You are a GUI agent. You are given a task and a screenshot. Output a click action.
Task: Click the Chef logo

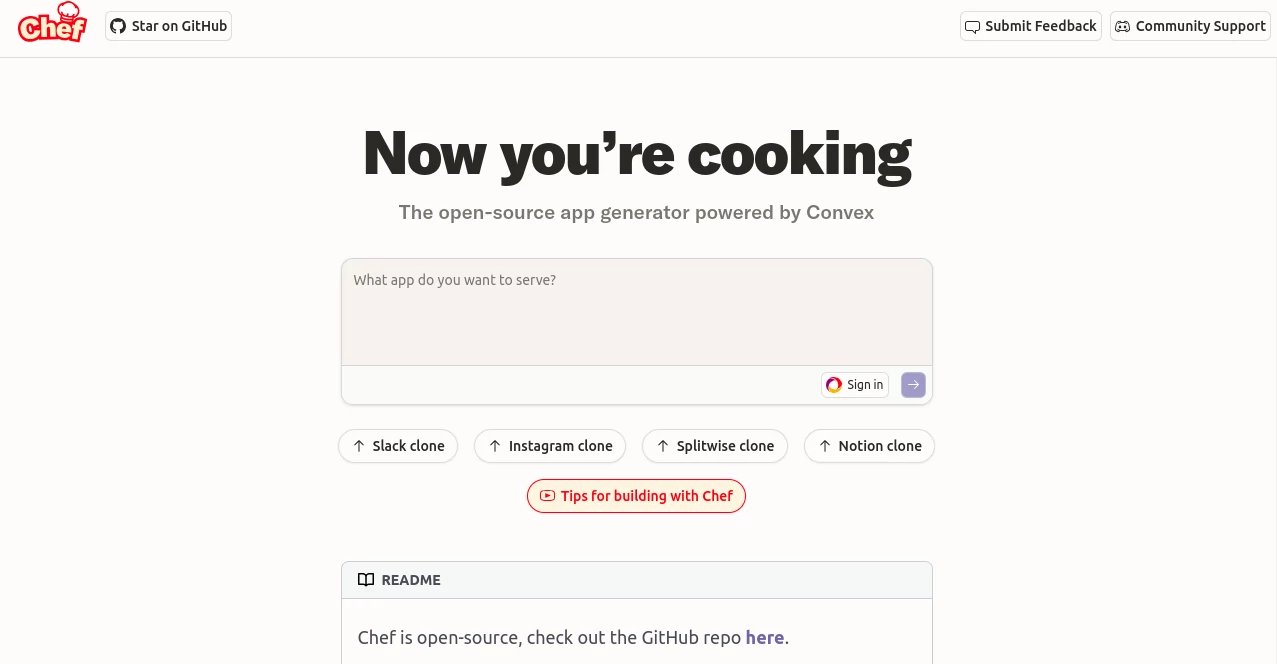coord(51,26)
